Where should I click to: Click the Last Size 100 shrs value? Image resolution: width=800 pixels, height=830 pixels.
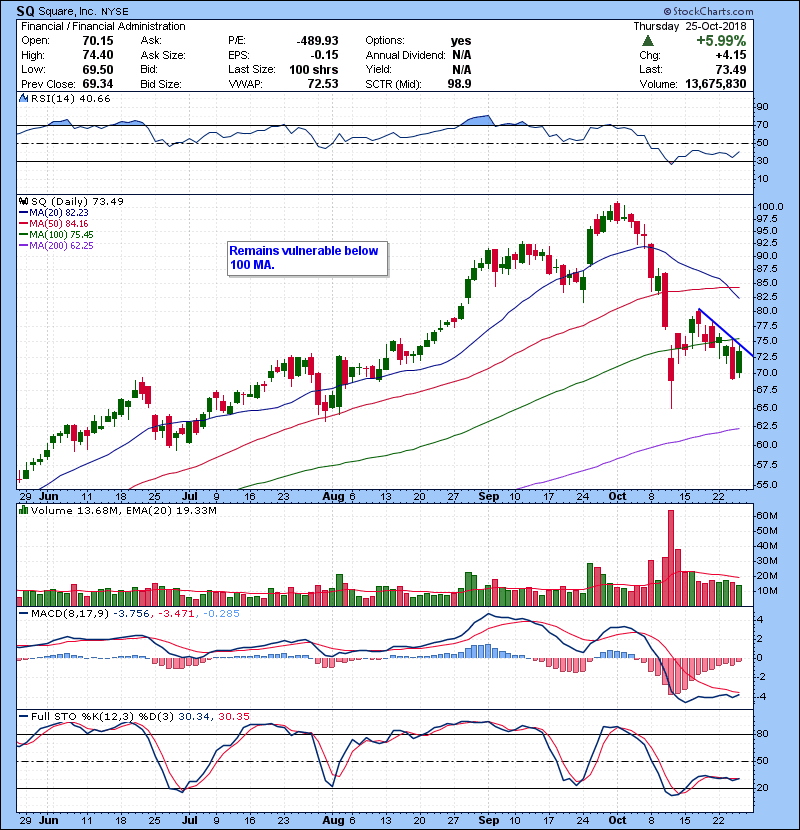(313, 69)
